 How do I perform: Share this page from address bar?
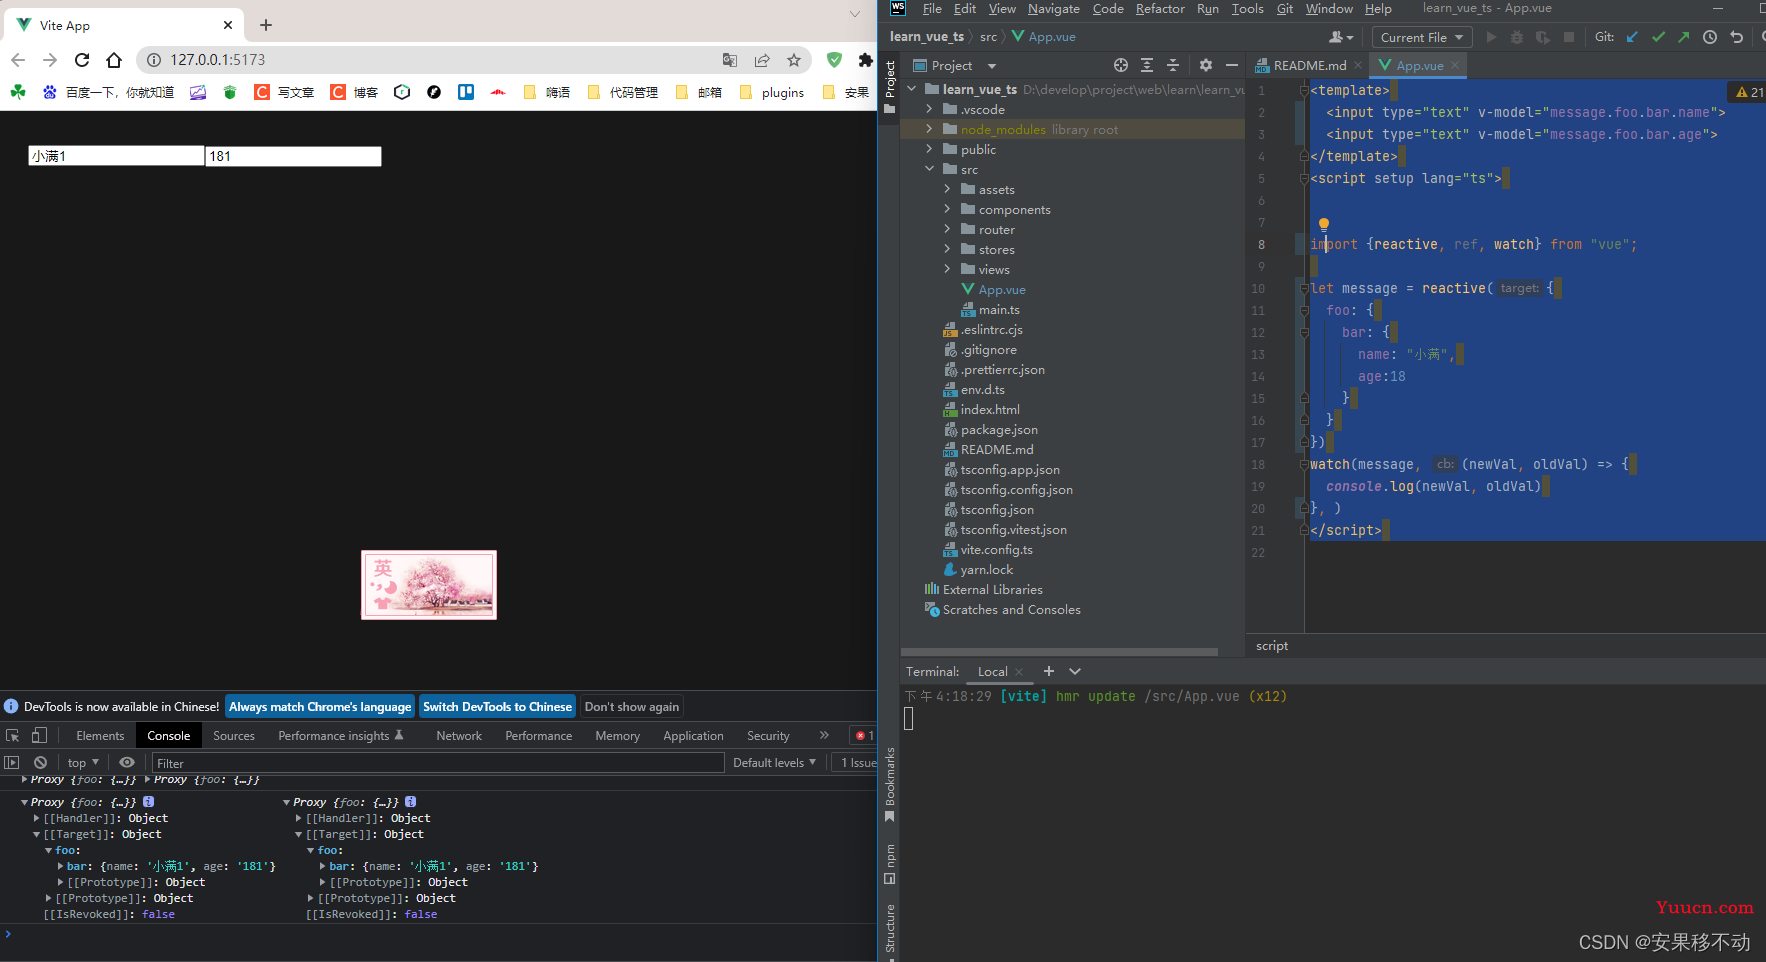762,60
